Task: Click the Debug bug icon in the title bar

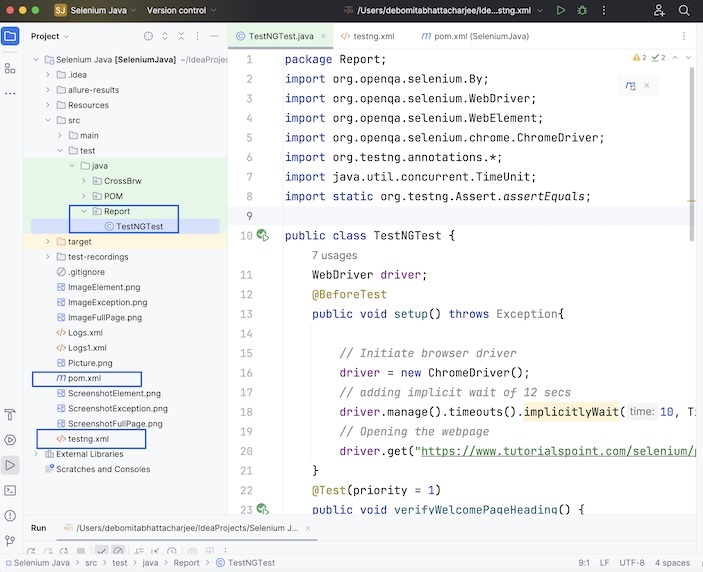Action: click(x=582, y=10)
